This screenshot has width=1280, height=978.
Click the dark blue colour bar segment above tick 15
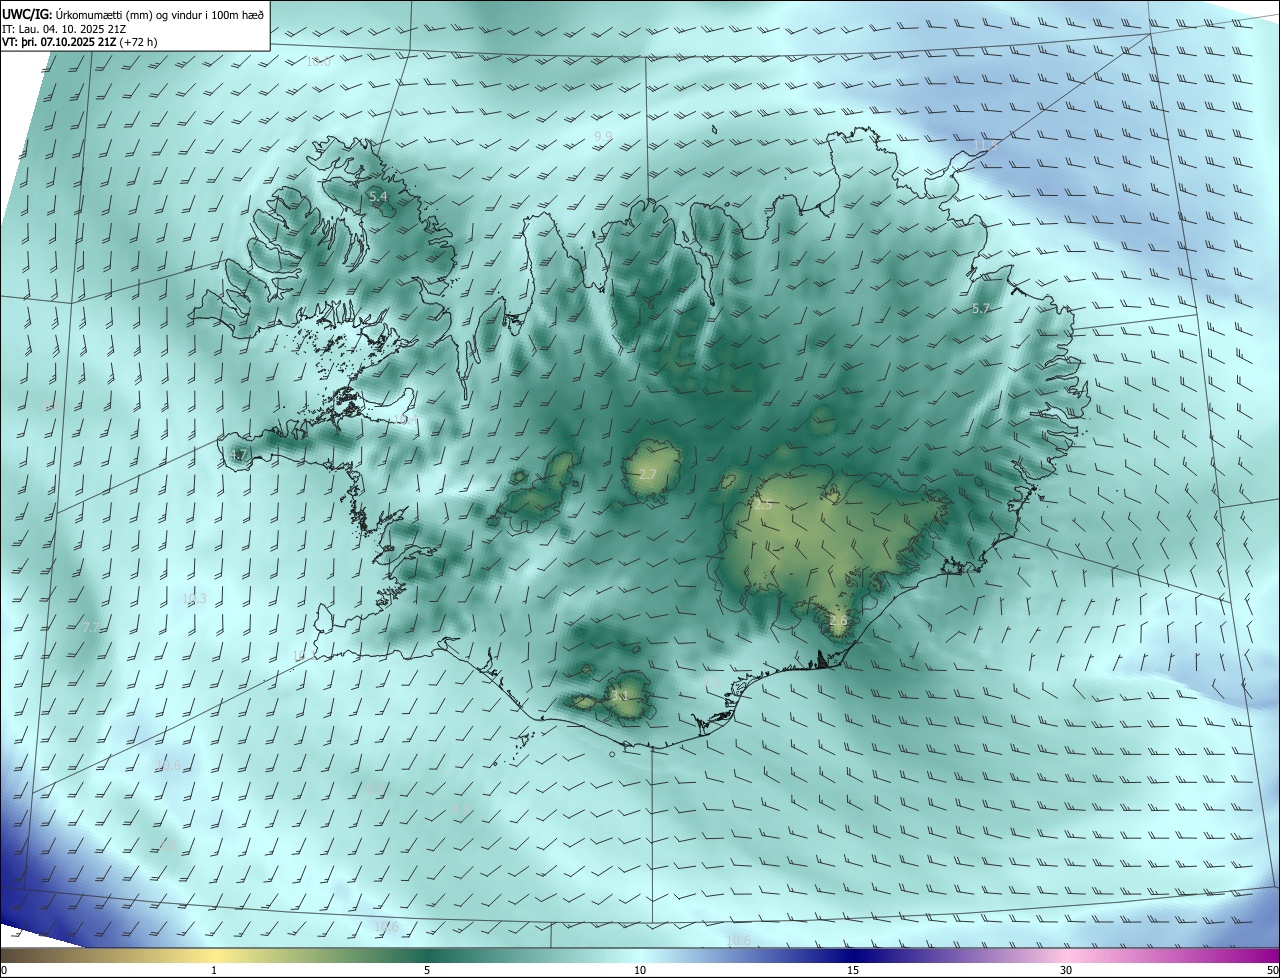point(853,955)
